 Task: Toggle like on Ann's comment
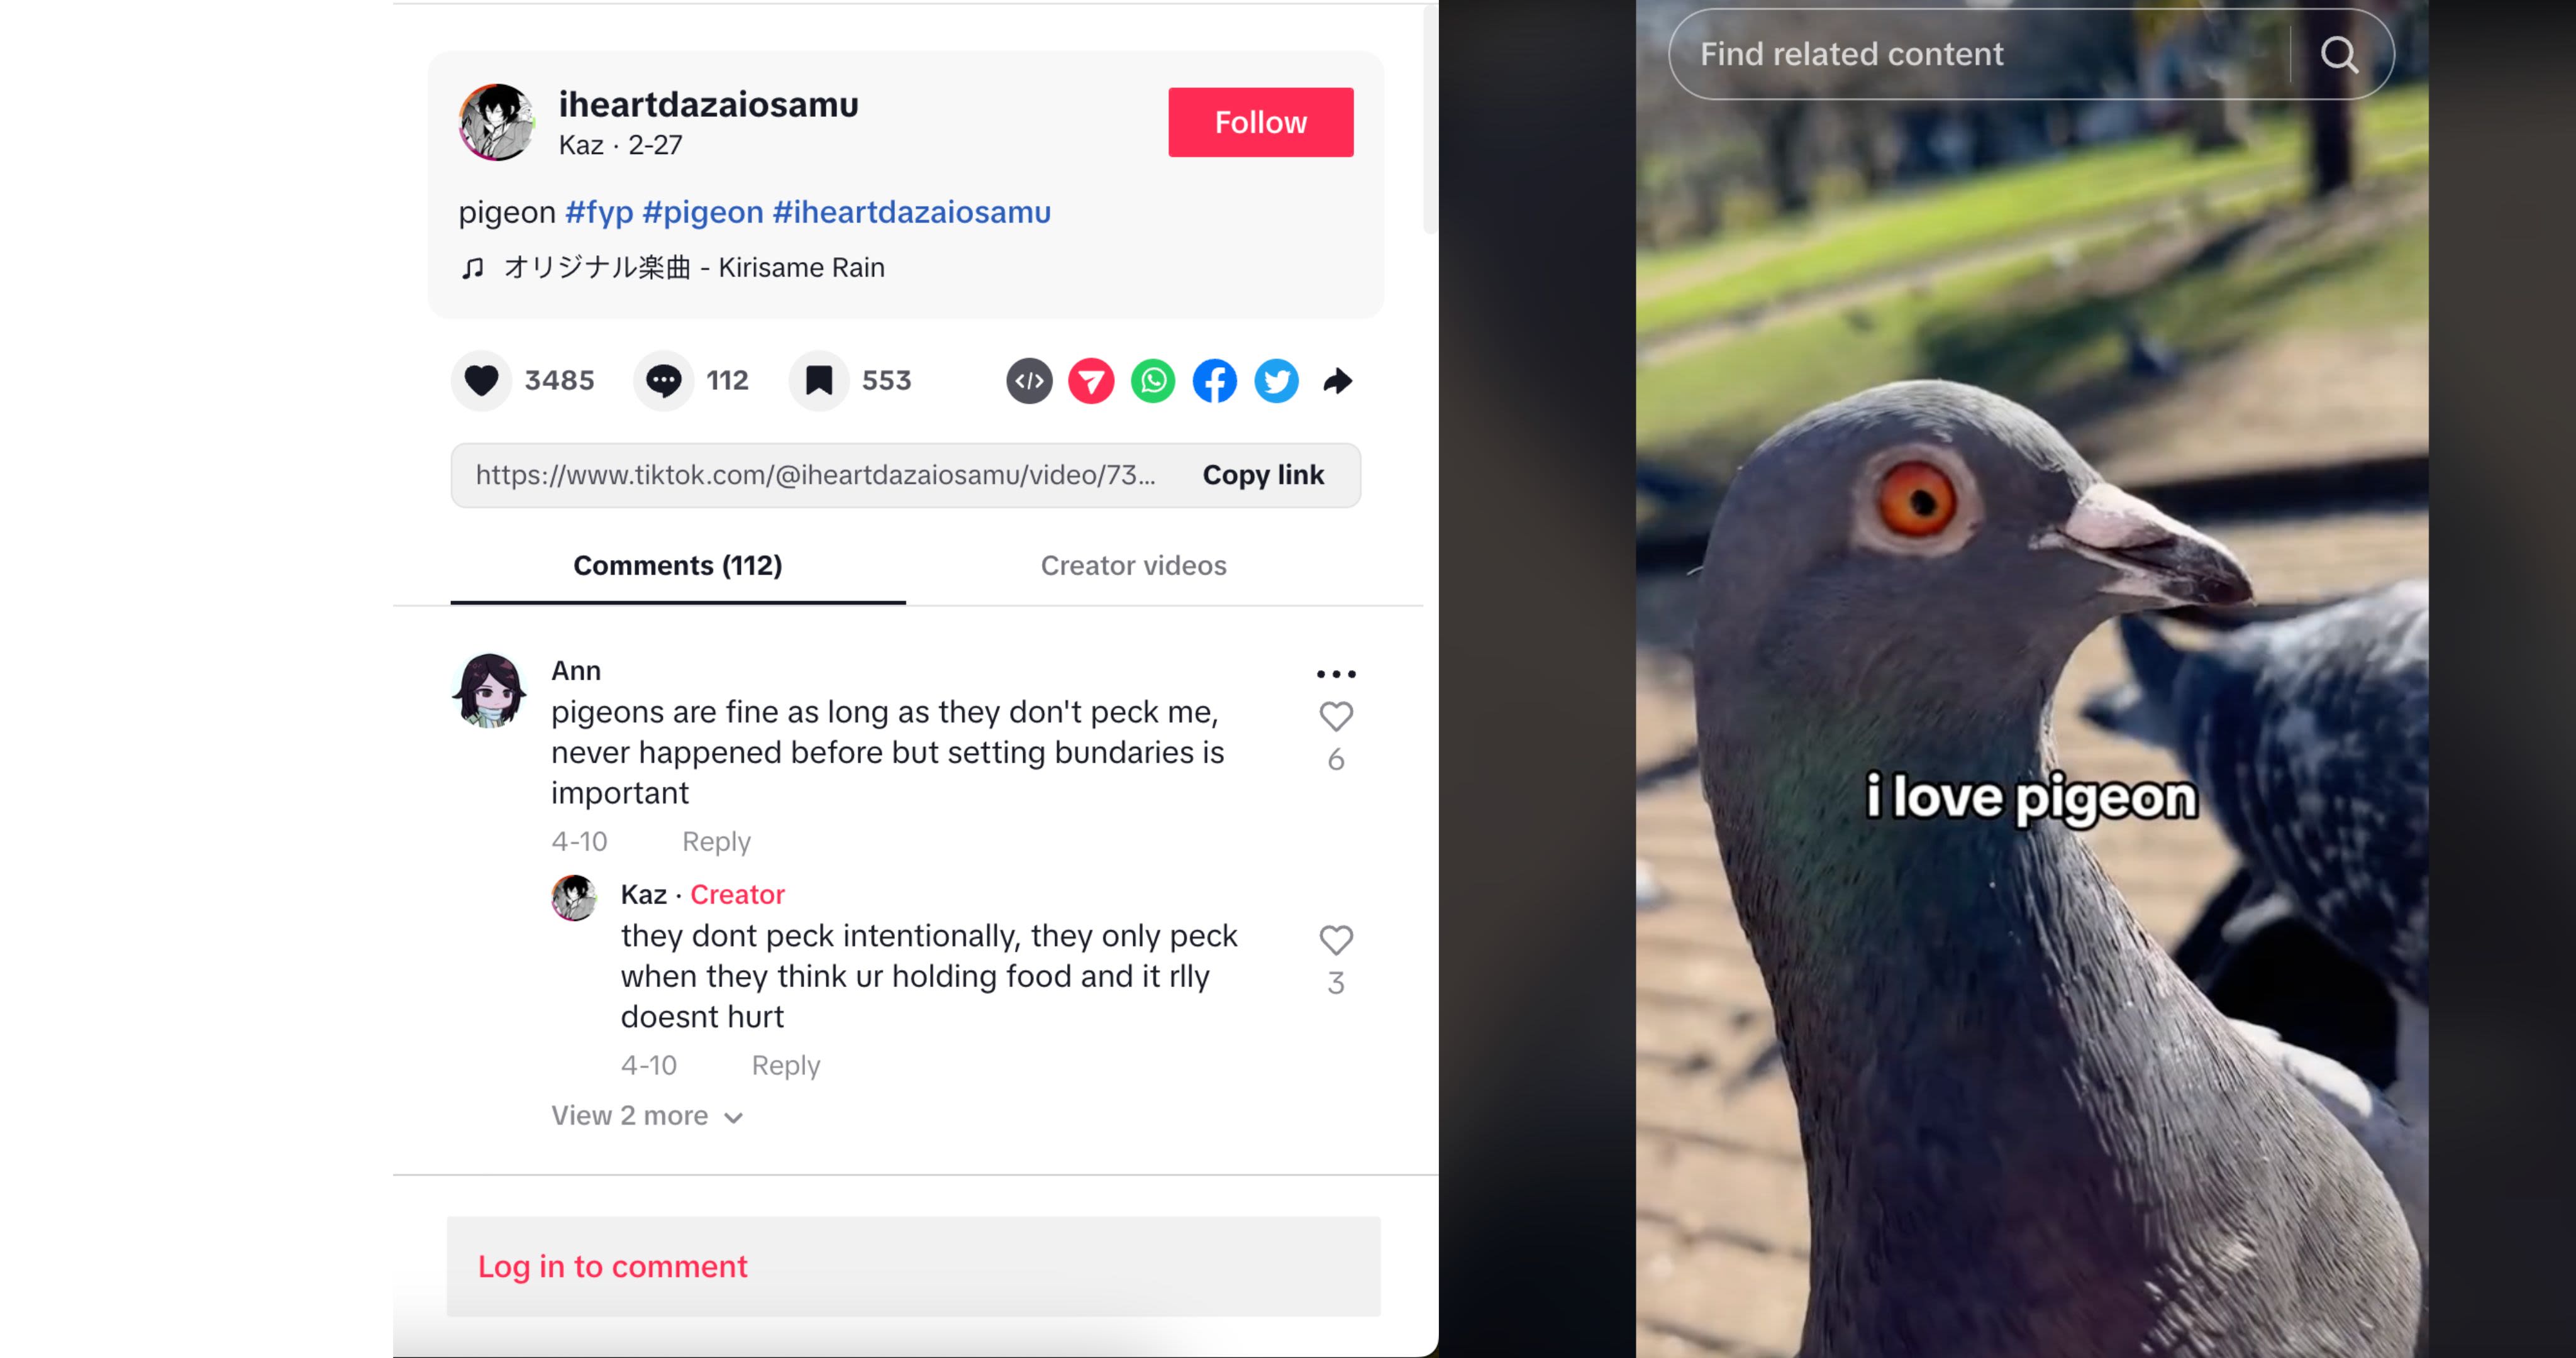click(x=1336, y=716)
